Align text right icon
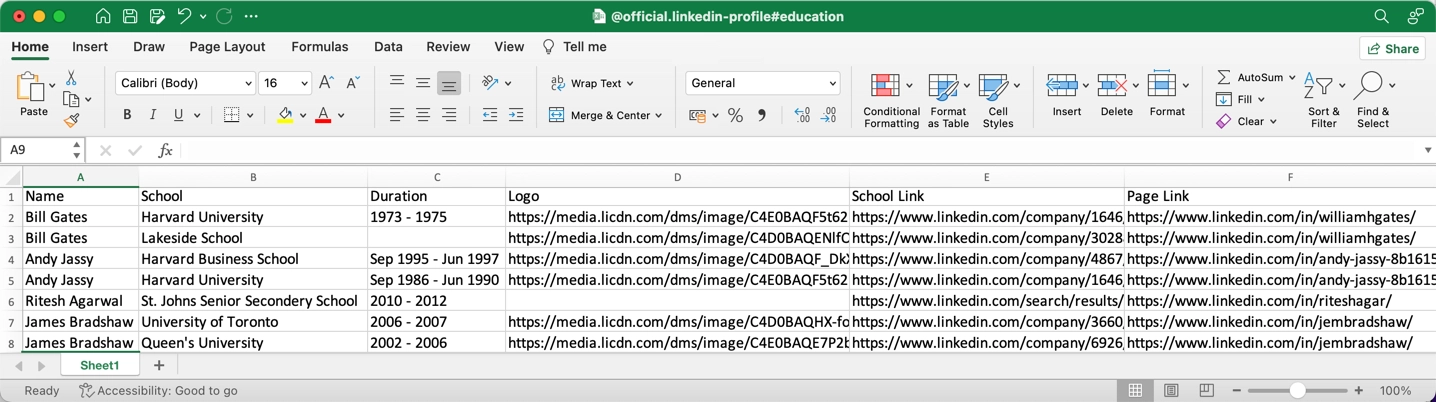Viewport: 1436px width, 402px height. click(x=449, y=115)
